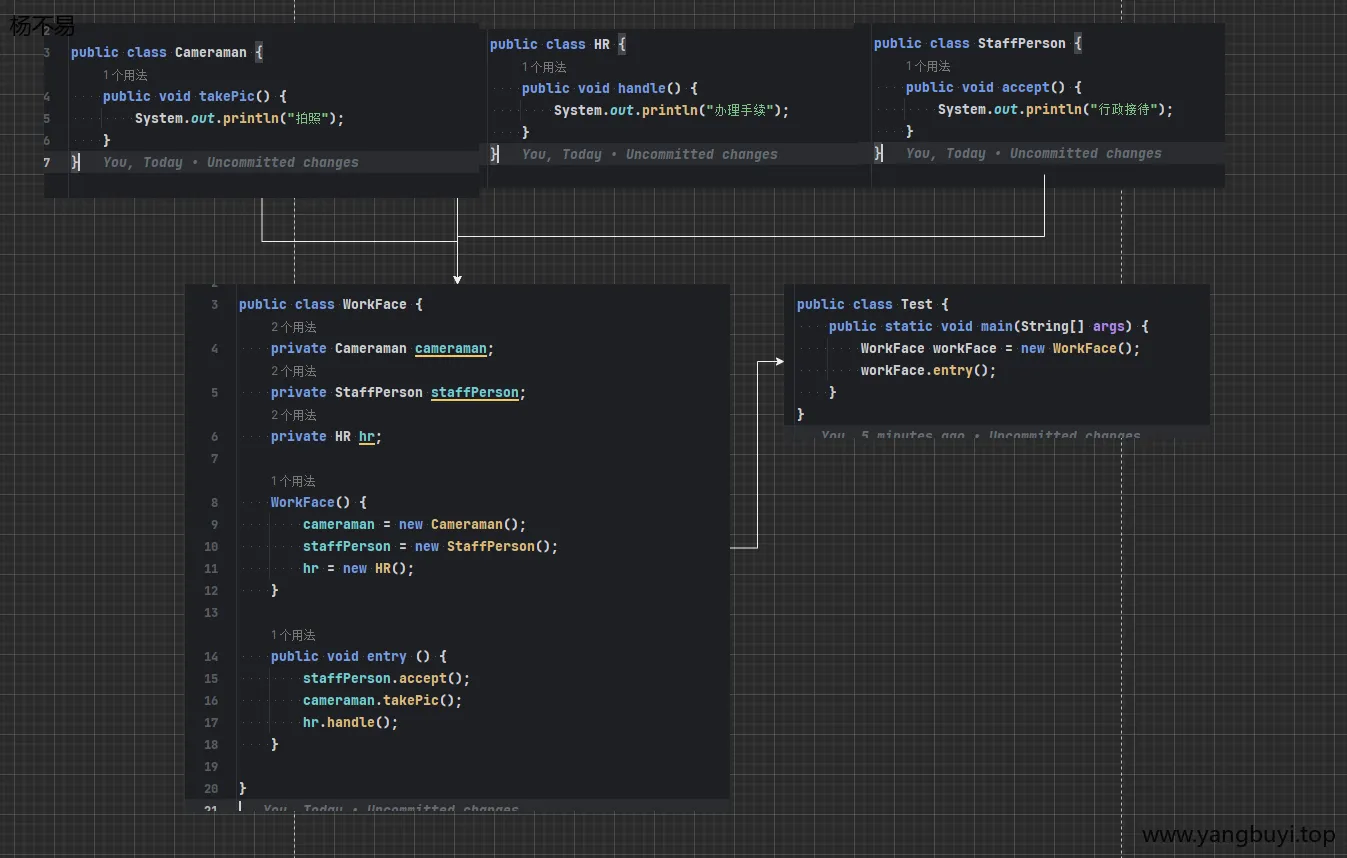
Task: Click the 'public class StaffPerson {' declaration
Action: click(x=977, y=43)
